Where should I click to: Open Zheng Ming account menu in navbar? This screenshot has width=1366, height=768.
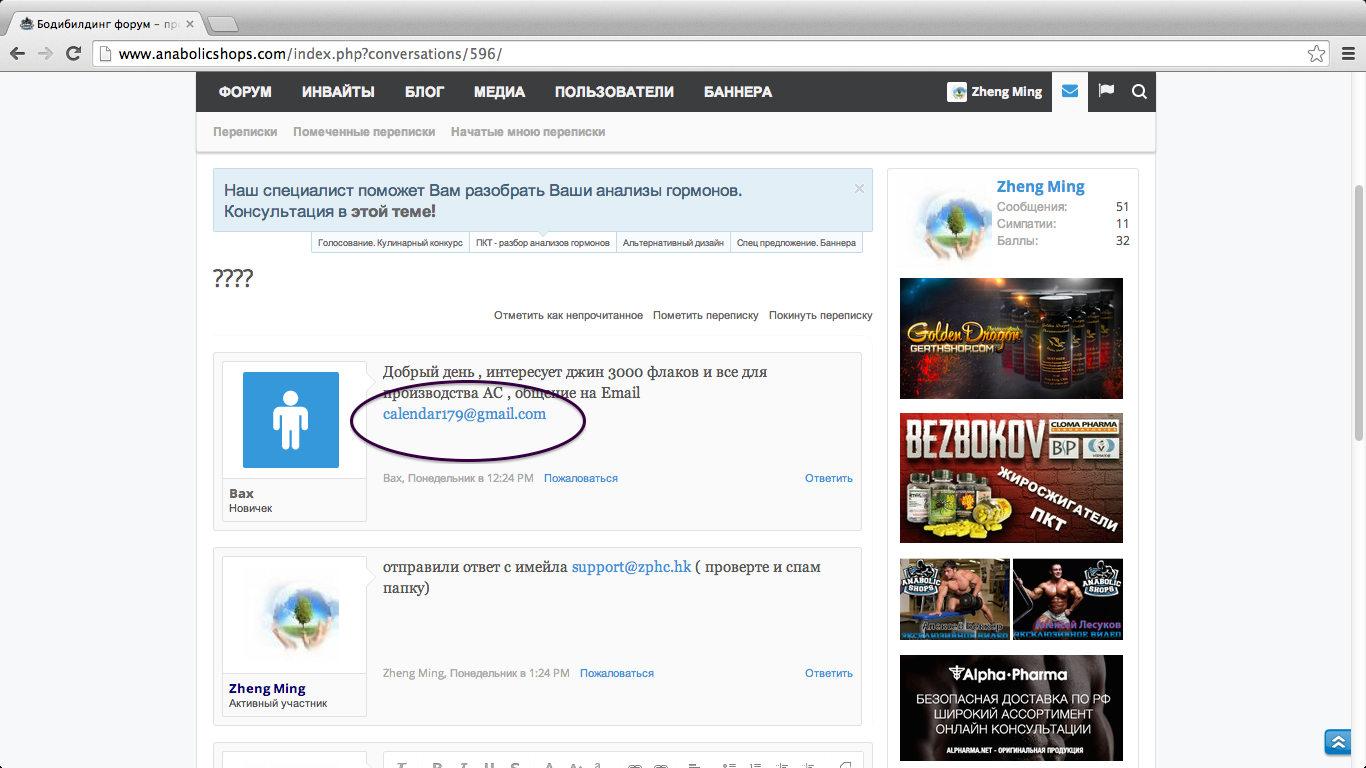coord(995,91)
